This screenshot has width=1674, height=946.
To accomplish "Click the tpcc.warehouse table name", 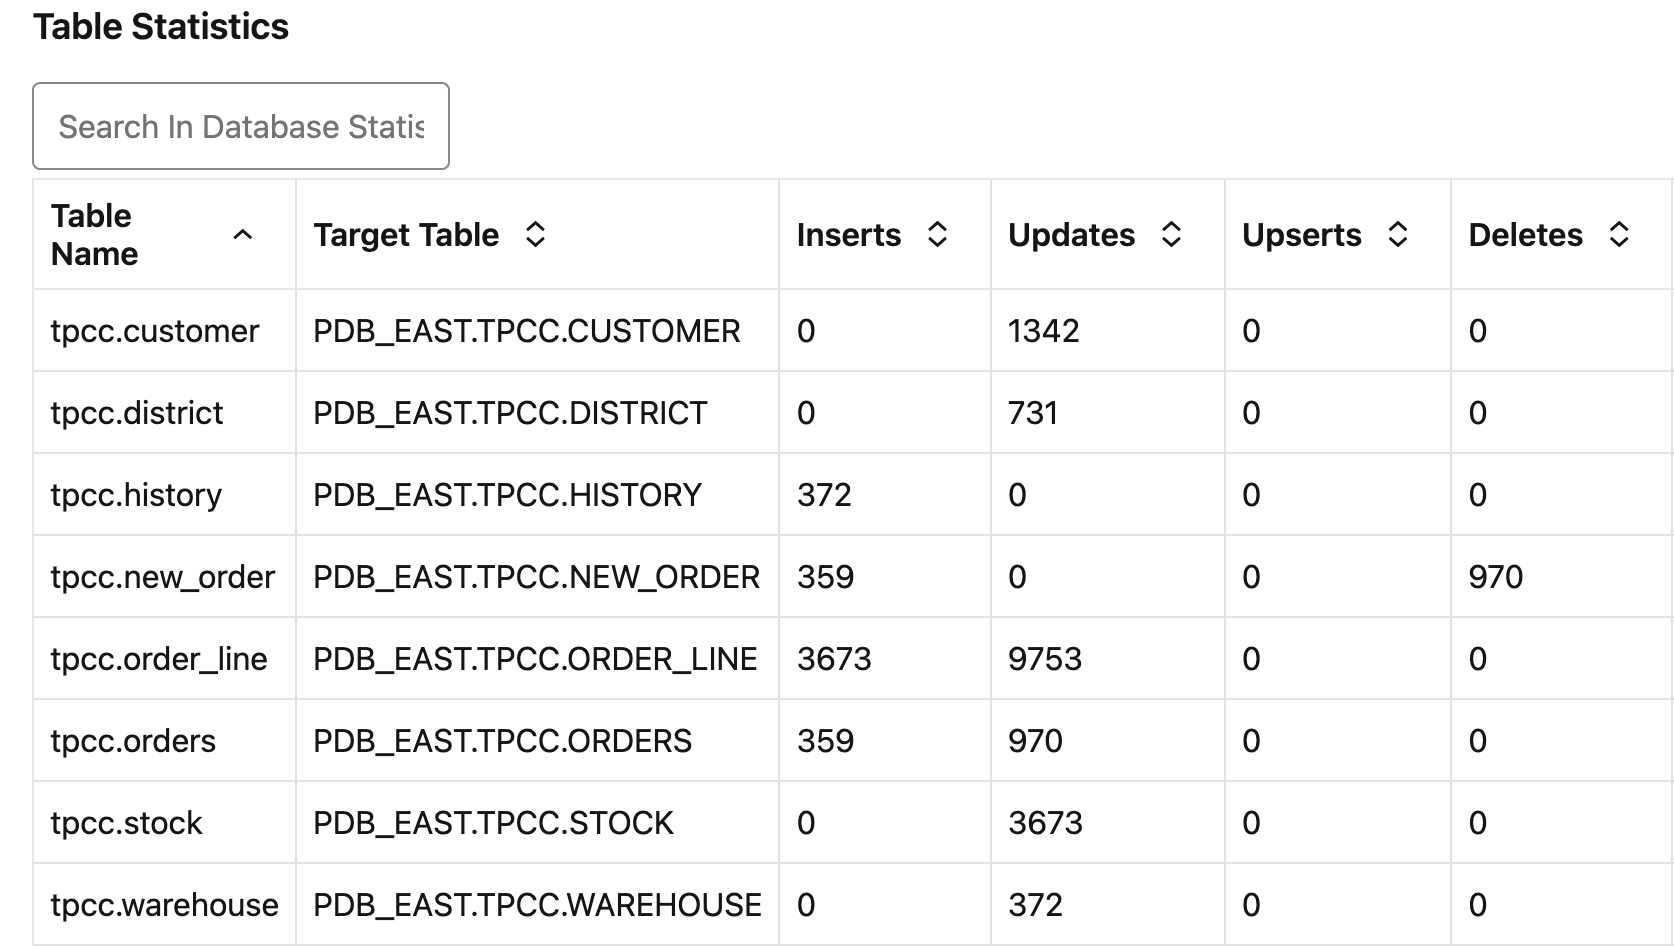I will tap(164, 905).
